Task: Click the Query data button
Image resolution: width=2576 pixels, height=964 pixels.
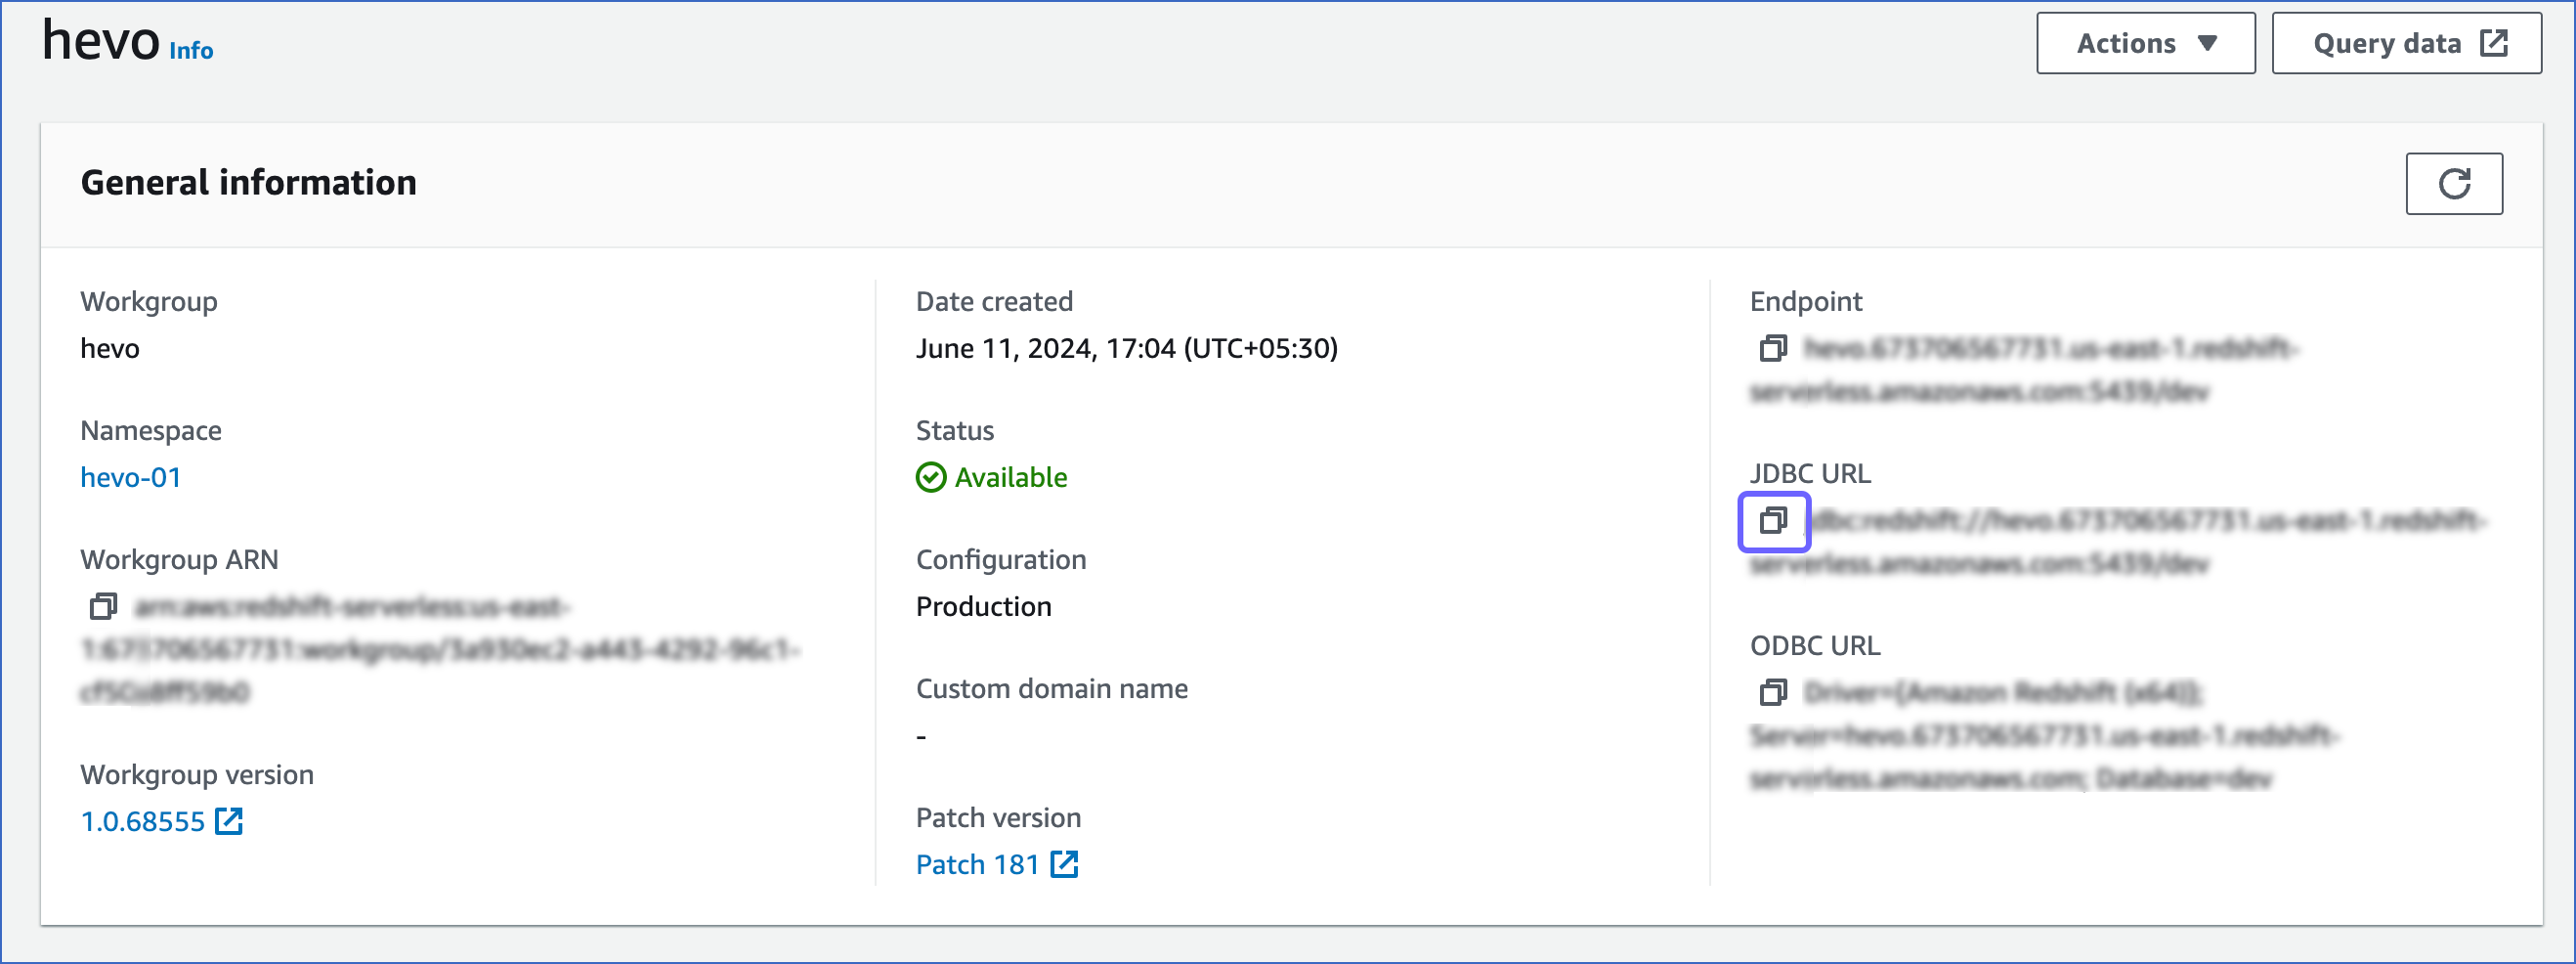Action: (2406, 43)
